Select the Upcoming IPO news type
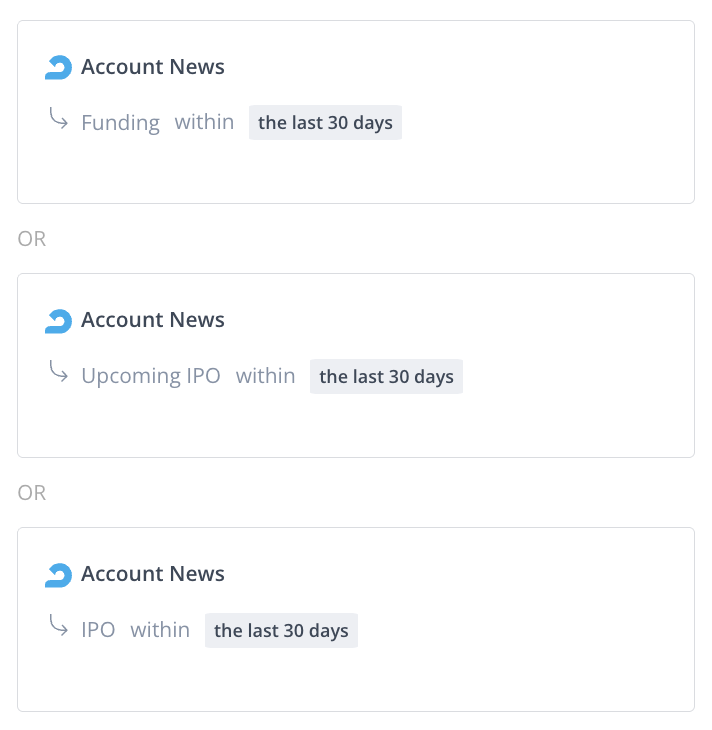Image resolution: width=712 pixels, height=730 pixels. click(x=151, y=376)
